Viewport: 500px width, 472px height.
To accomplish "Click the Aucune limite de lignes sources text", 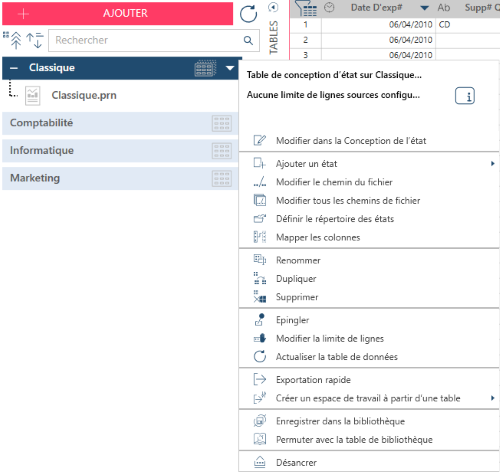I will tap(333, 95).
